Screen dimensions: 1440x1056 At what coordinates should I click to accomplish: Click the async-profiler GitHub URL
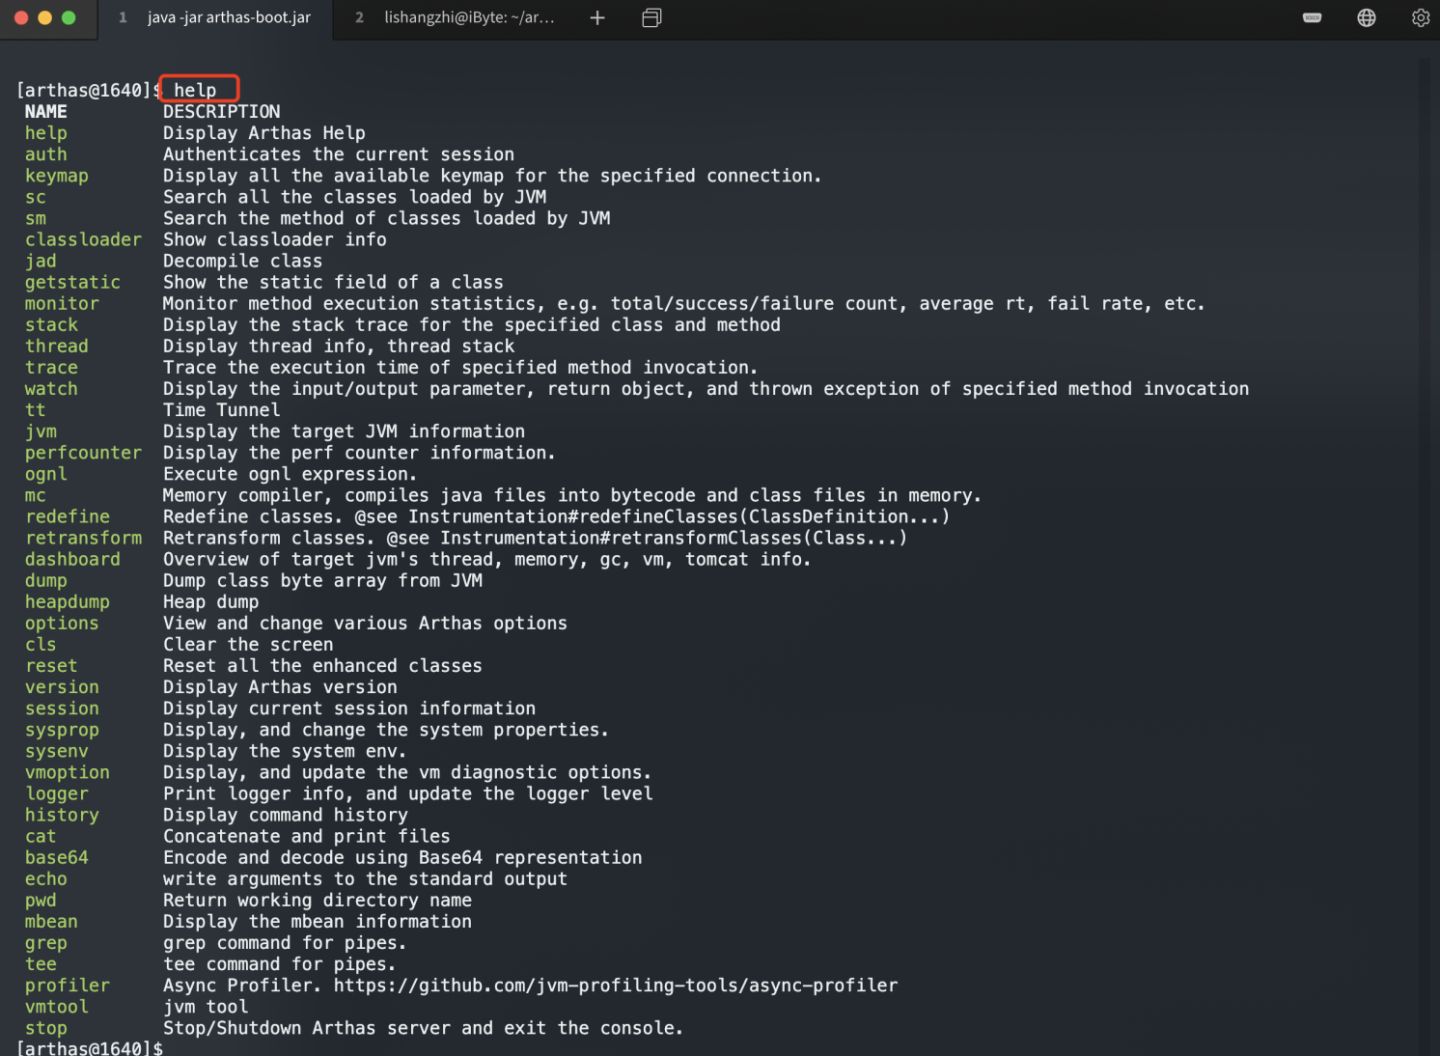coord(615,985)
